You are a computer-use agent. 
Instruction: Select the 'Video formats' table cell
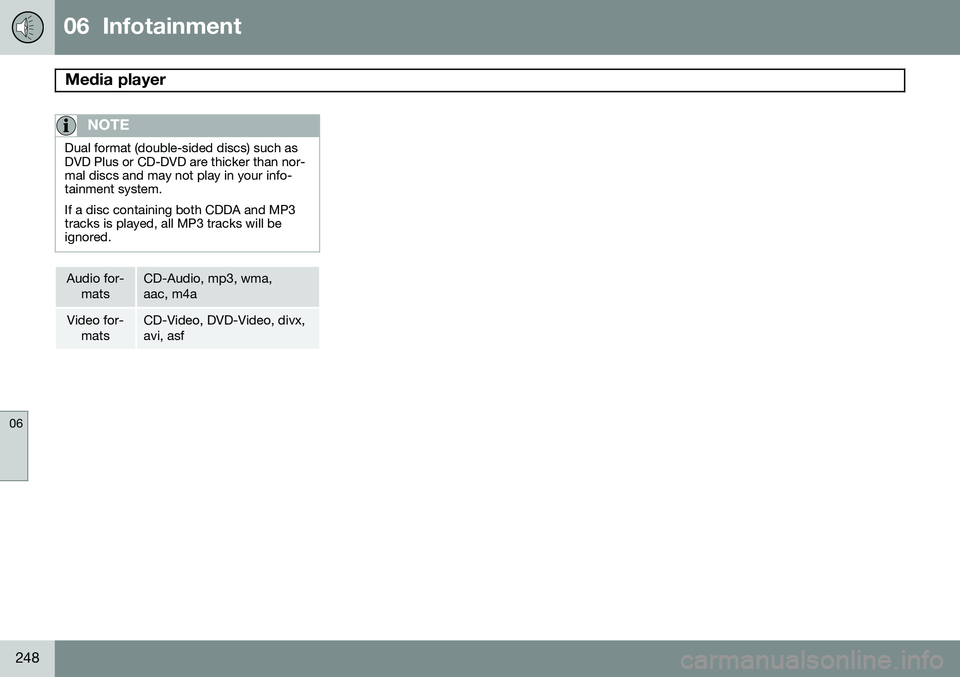[x=95, y=328]
